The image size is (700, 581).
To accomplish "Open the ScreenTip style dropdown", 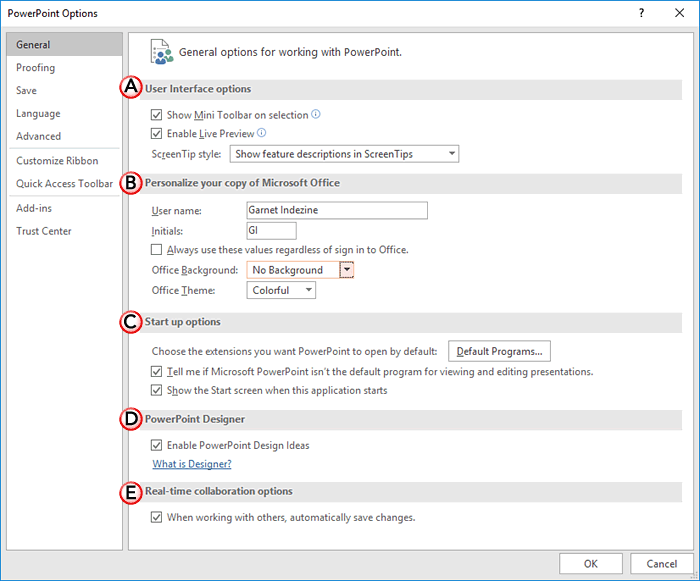I will point(344,154).
